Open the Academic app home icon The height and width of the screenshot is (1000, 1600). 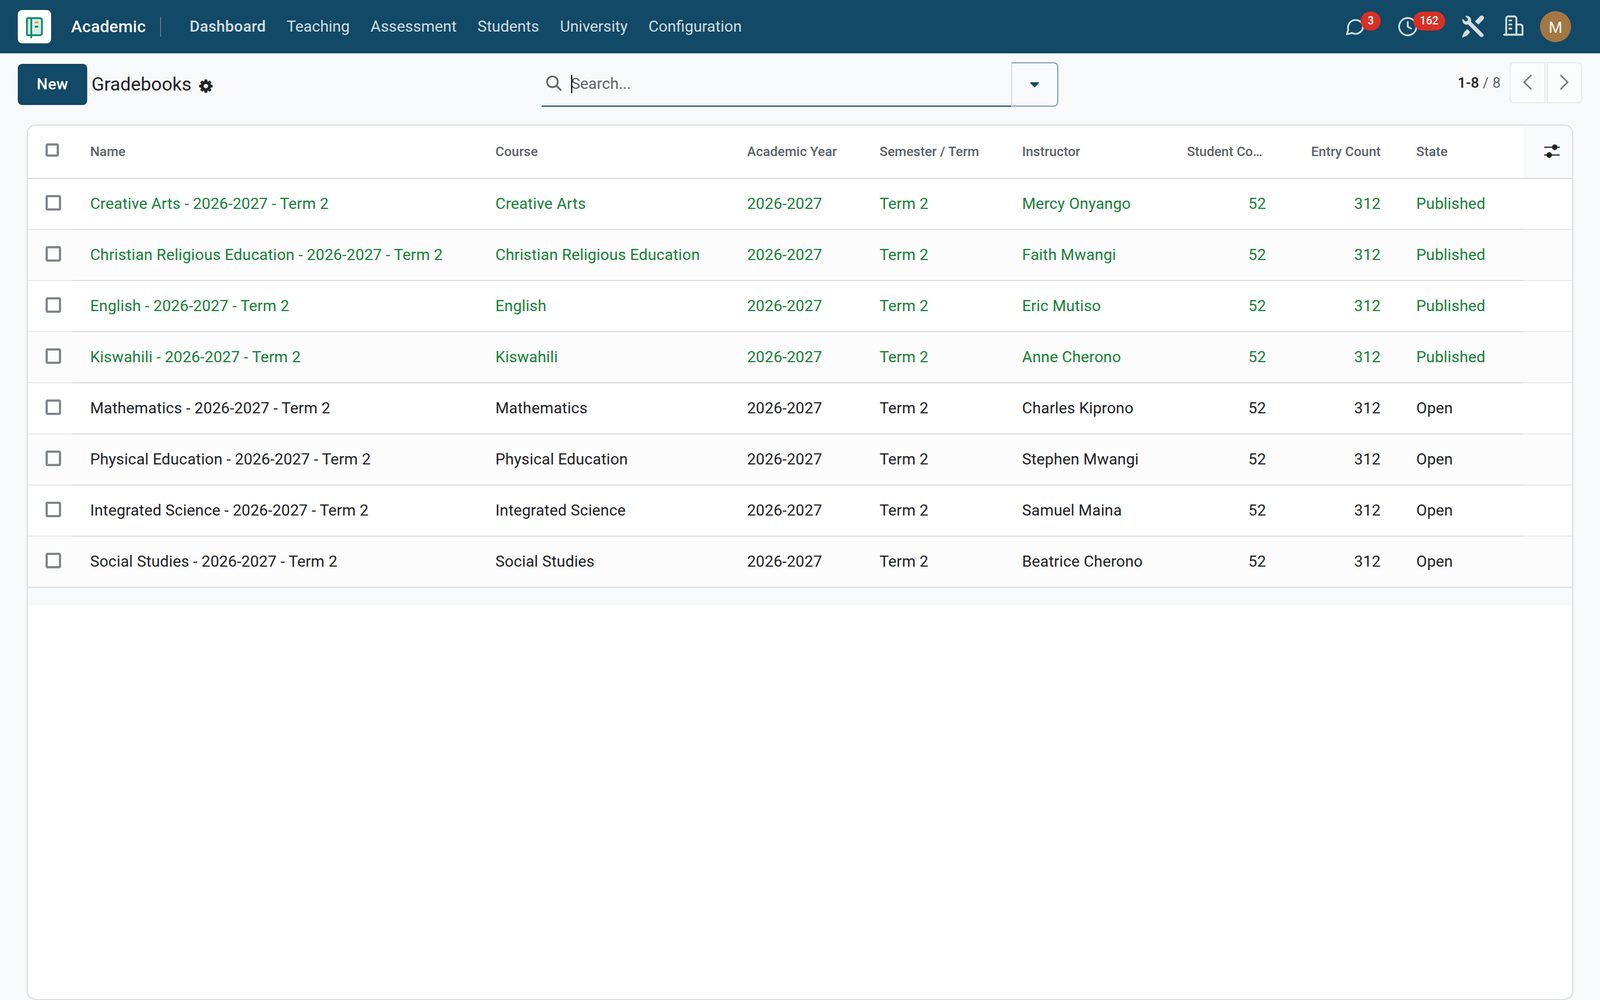pyautogui.click(x=34, y=26)
